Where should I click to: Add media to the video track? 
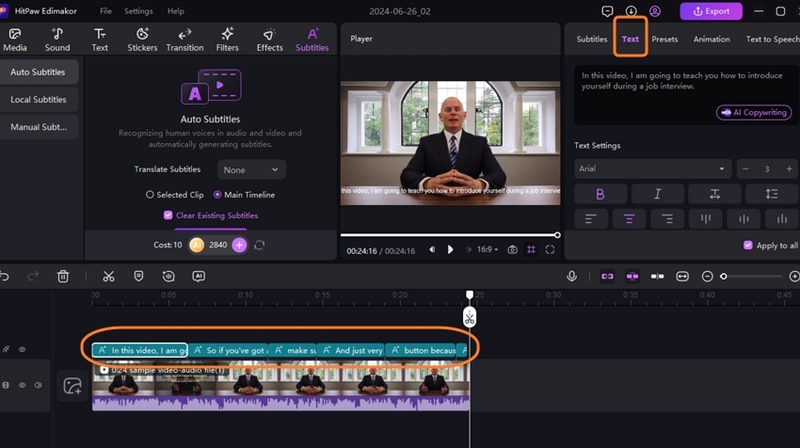pyautogui.click(x=72, y=386)
